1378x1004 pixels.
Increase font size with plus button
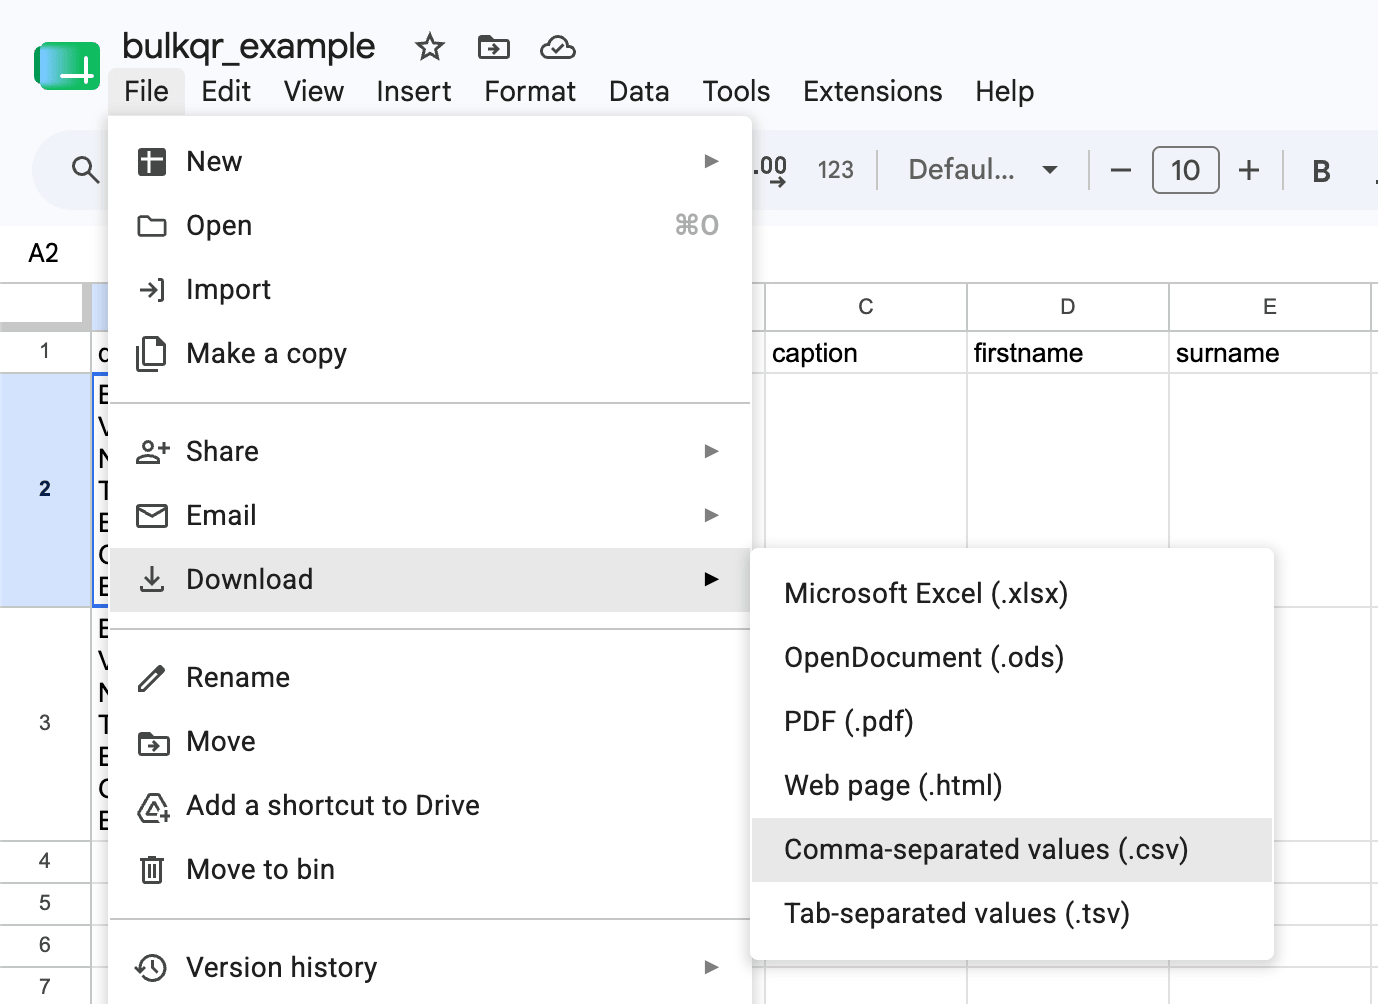1249,170
